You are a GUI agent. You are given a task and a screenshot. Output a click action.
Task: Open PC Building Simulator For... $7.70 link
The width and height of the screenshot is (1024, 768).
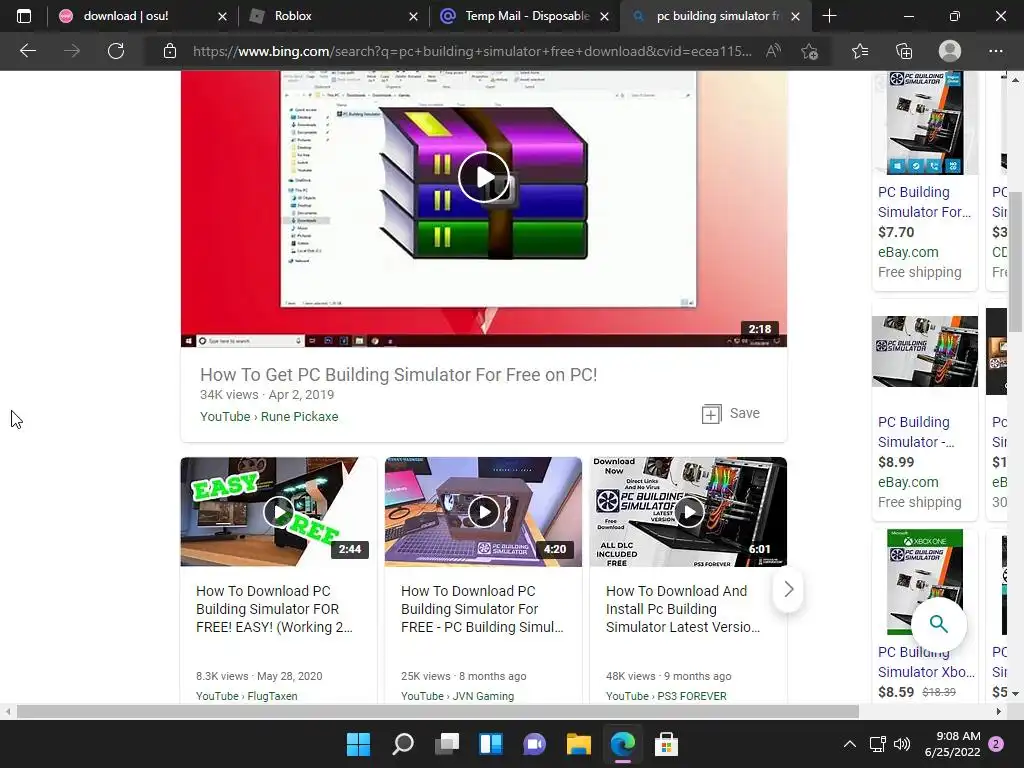[x=924, y=202]
